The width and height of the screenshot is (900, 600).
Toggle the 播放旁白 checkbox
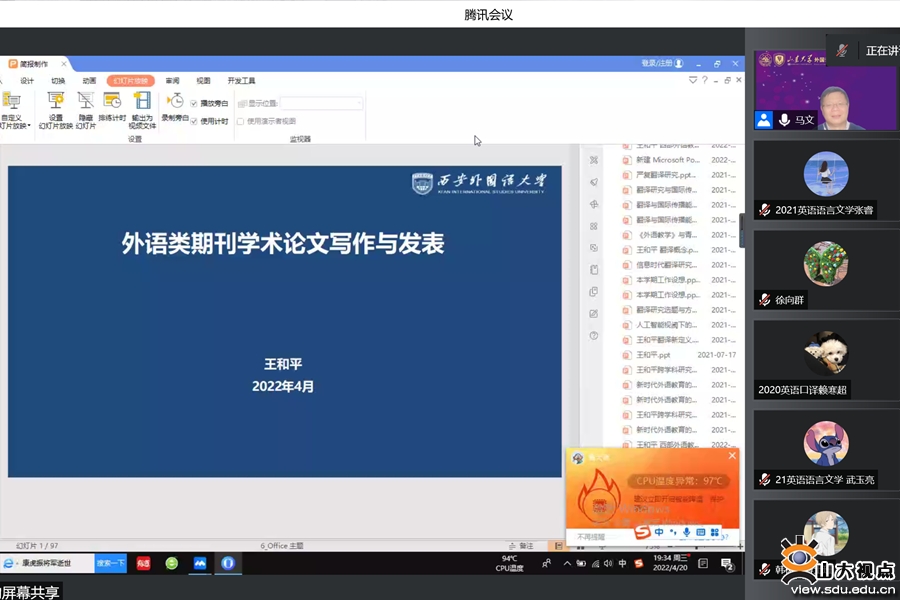point(194,103)
